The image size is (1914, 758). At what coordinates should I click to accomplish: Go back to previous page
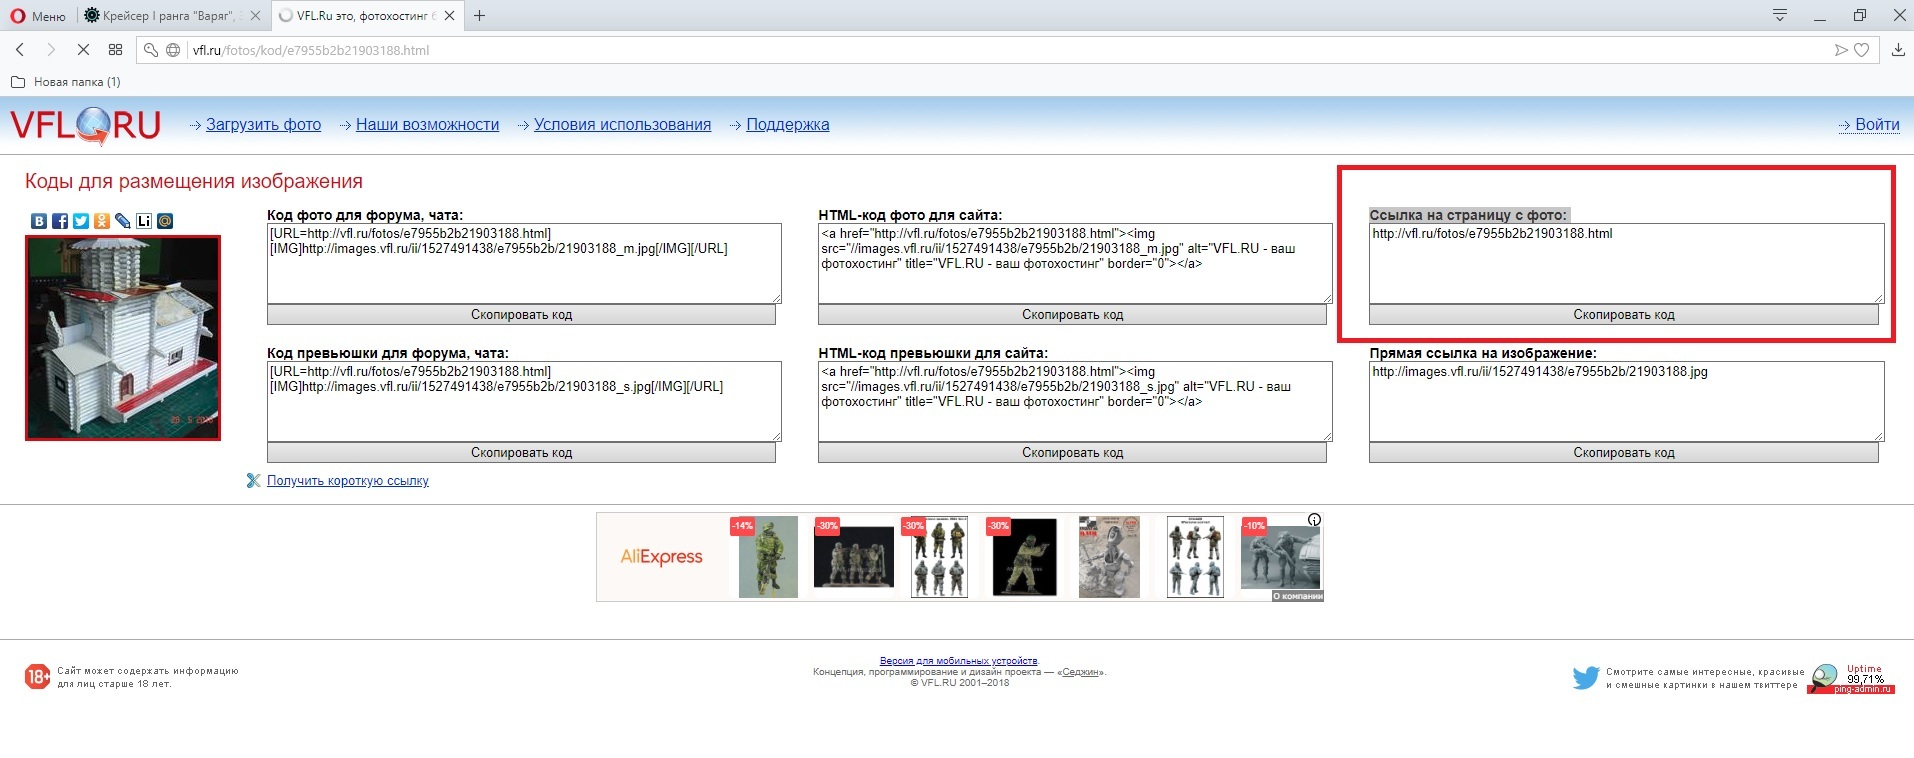20,50
